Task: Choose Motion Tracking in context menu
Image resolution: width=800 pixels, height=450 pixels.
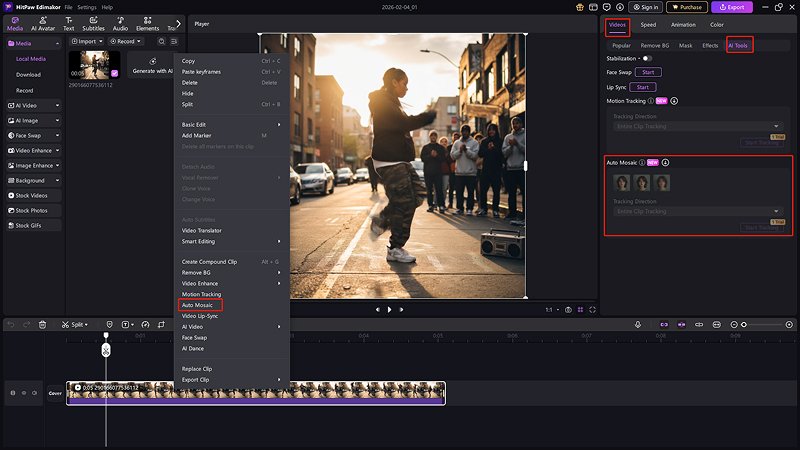Action: pos(202,294)
